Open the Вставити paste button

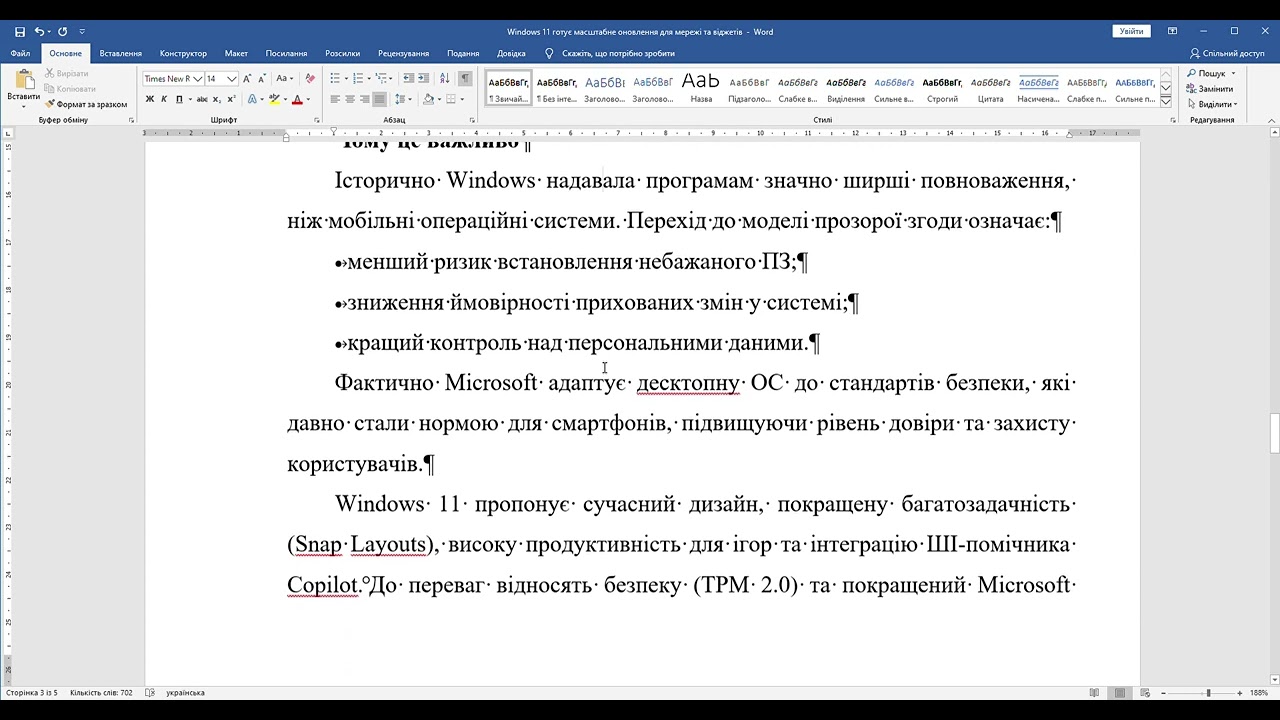[x=23, y=89]
